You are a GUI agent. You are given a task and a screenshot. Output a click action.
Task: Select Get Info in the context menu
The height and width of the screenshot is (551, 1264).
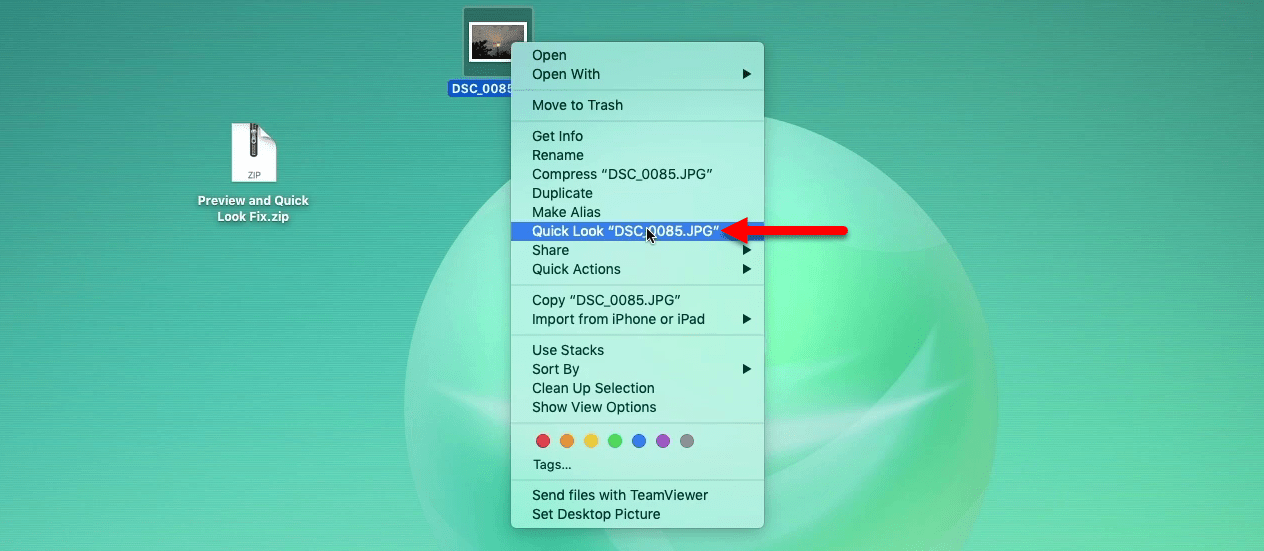pos(637,136)
